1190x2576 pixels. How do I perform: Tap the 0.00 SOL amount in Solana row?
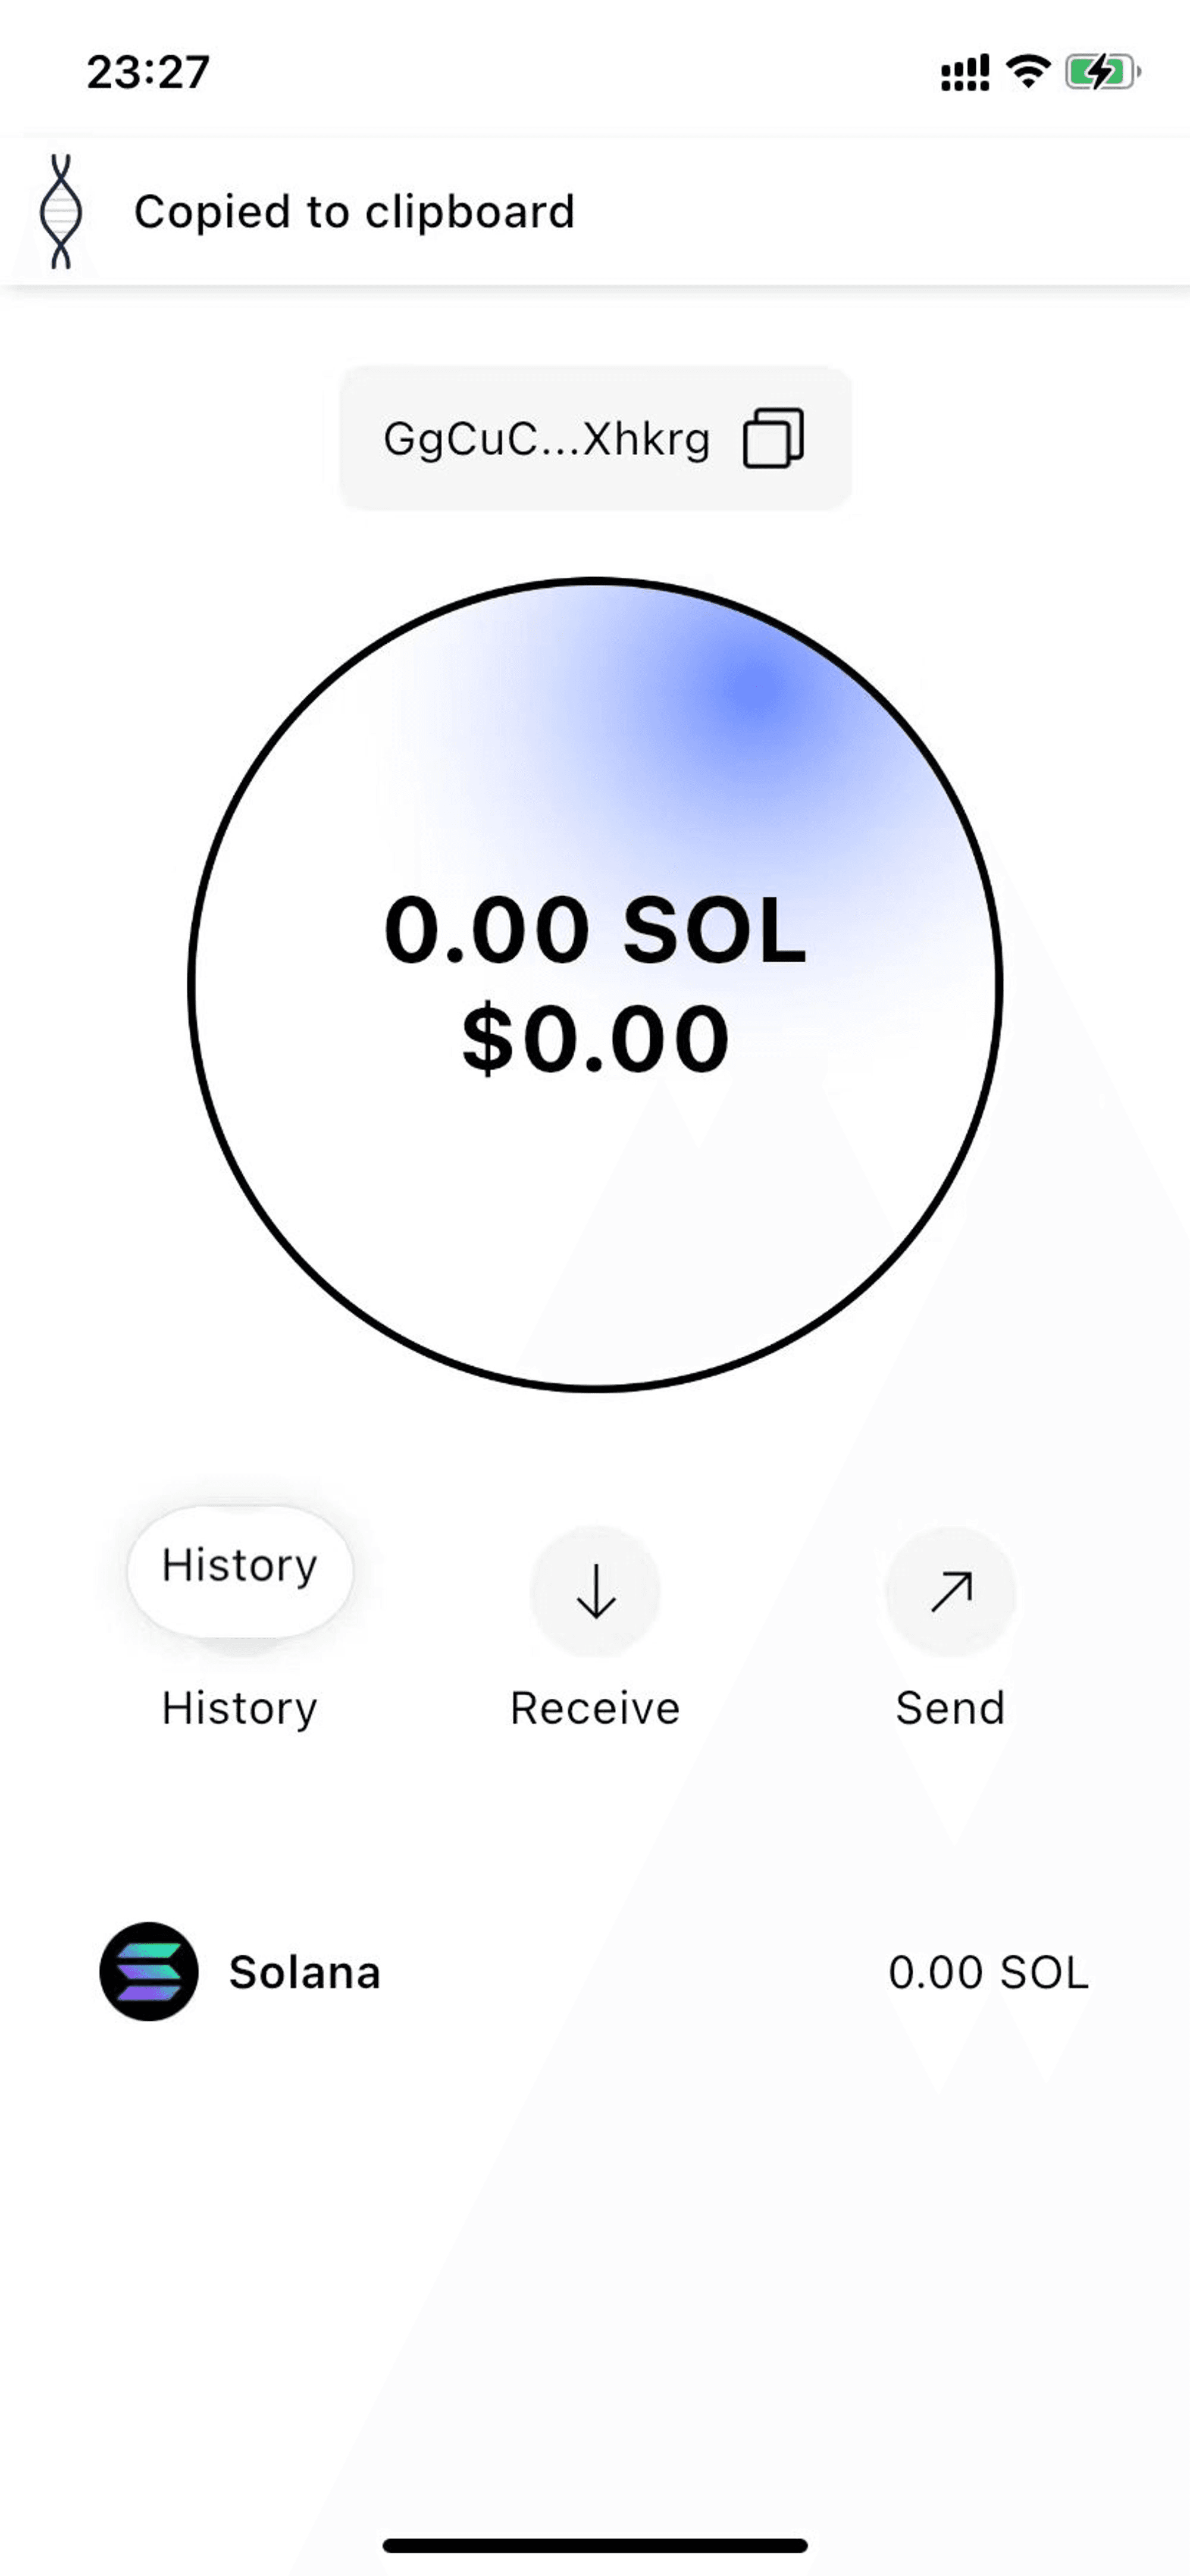[988, 1972]
